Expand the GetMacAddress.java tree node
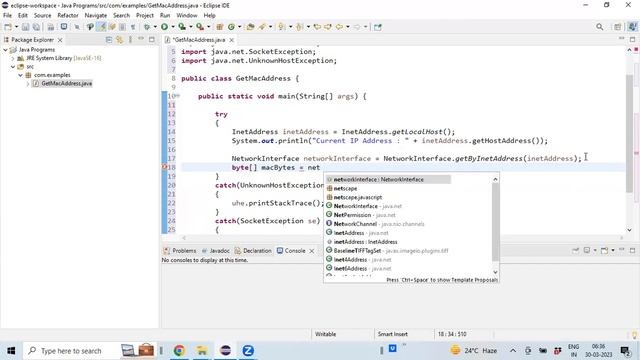This screenshot has width=640, height=360. pyautogui.click(x=28, y=84)
